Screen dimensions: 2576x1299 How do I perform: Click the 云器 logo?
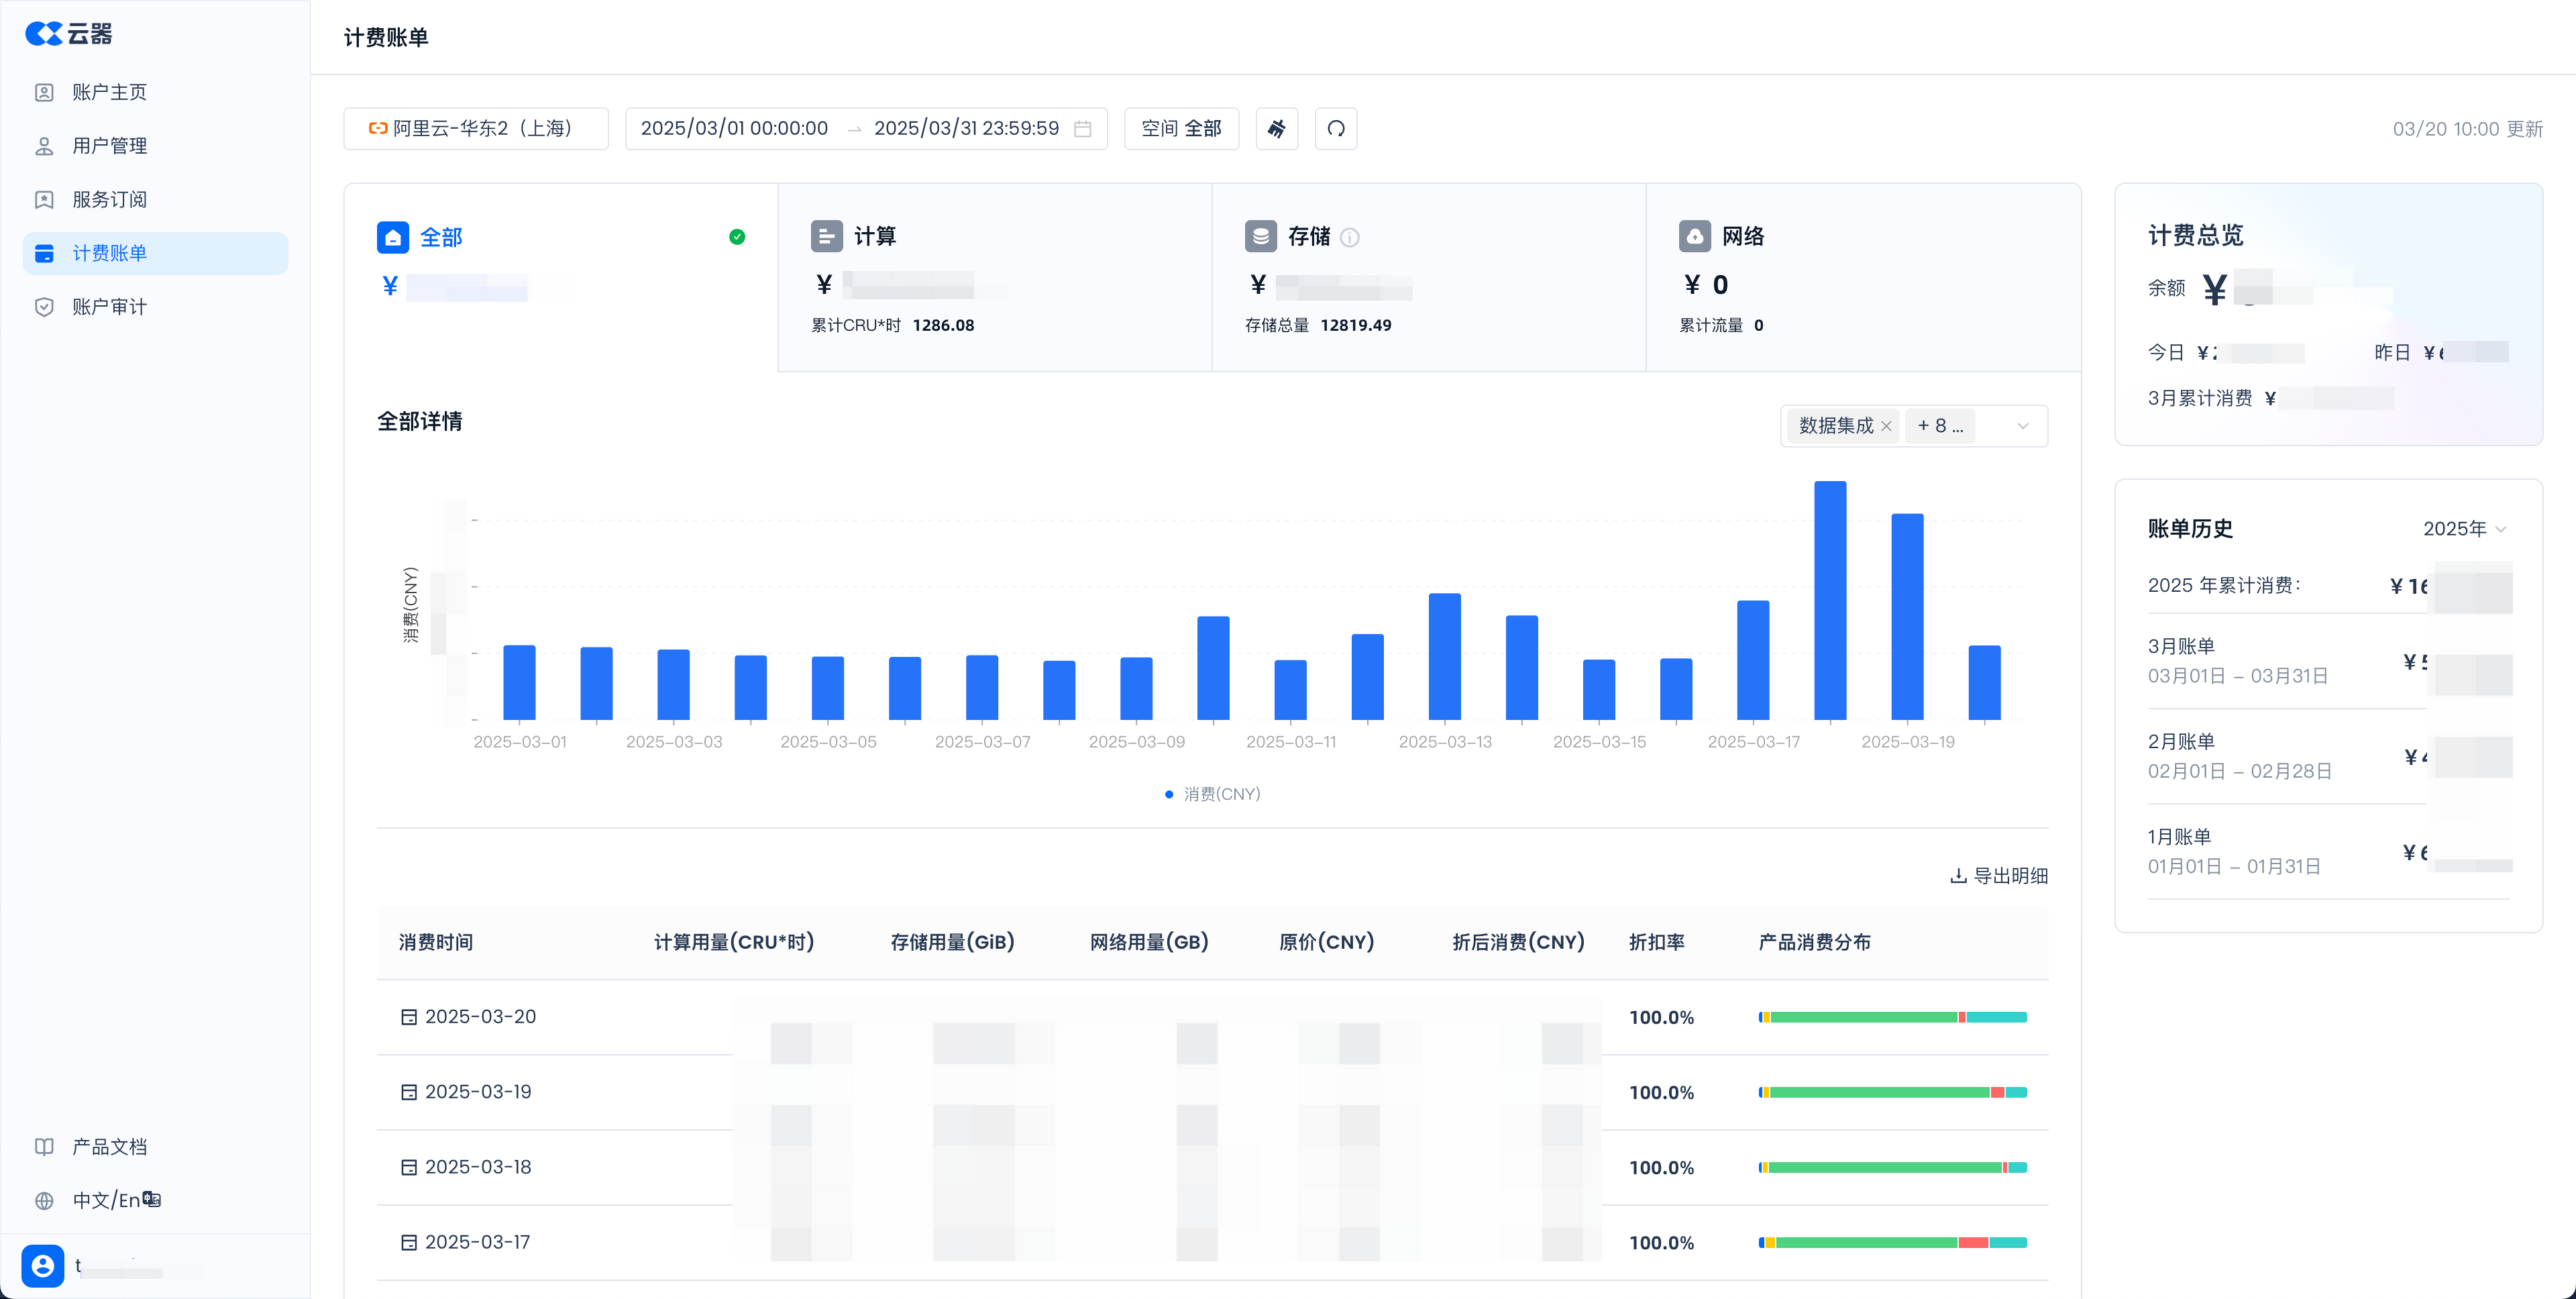(x=68, y=34)
